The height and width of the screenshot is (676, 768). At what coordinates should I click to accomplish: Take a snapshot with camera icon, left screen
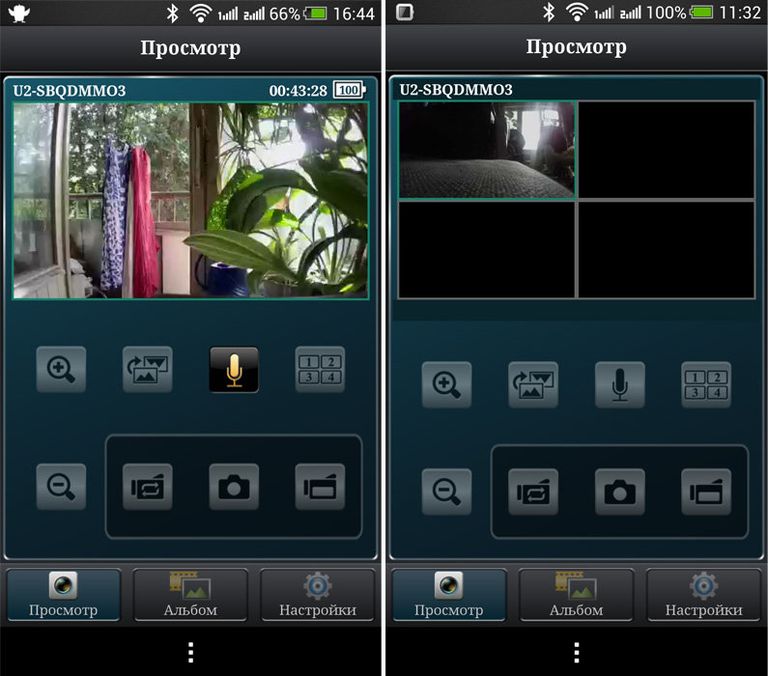pos(234,487)
